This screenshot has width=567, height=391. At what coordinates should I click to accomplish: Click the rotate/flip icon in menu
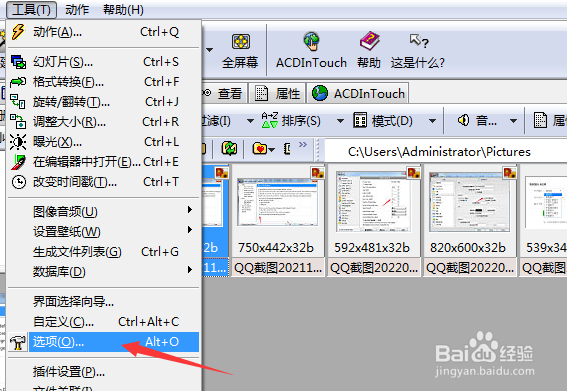[18, 102]
